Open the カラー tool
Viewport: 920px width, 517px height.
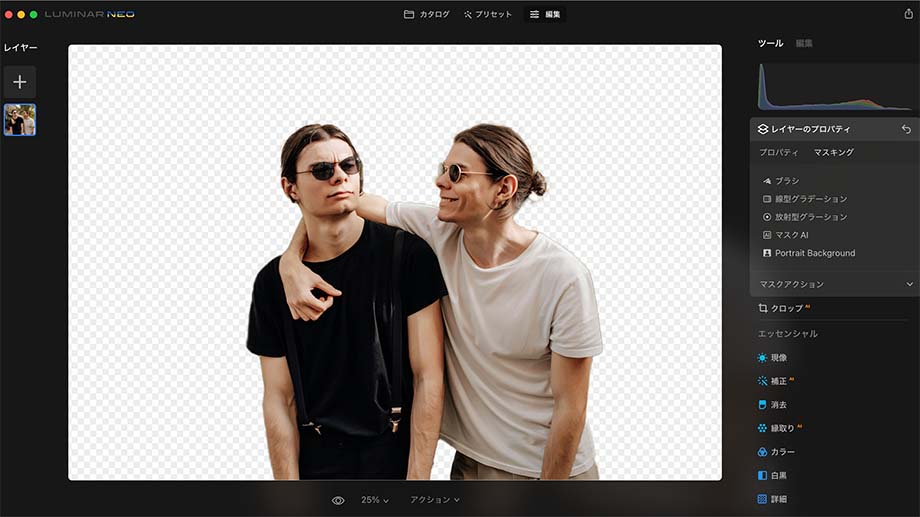pos(776,452)
